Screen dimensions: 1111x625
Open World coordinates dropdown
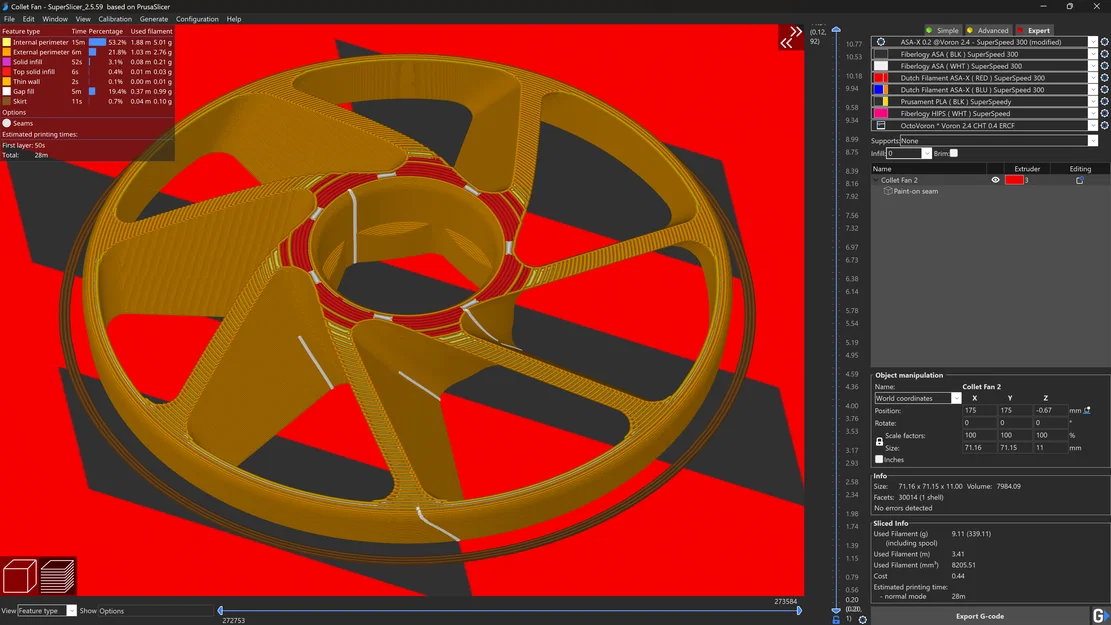pos(956,398)
